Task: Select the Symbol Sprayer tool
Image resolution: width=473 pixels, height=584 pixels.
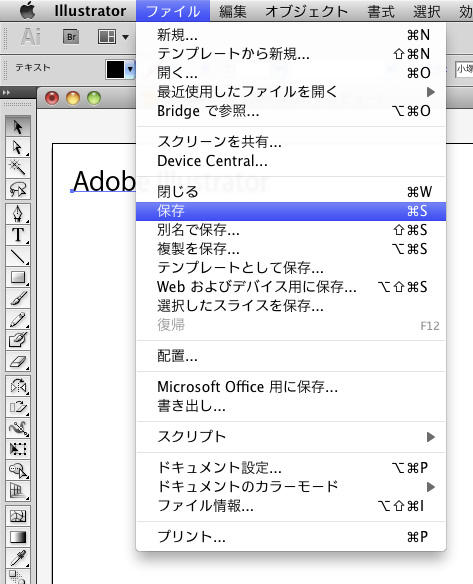Action: 18,470
